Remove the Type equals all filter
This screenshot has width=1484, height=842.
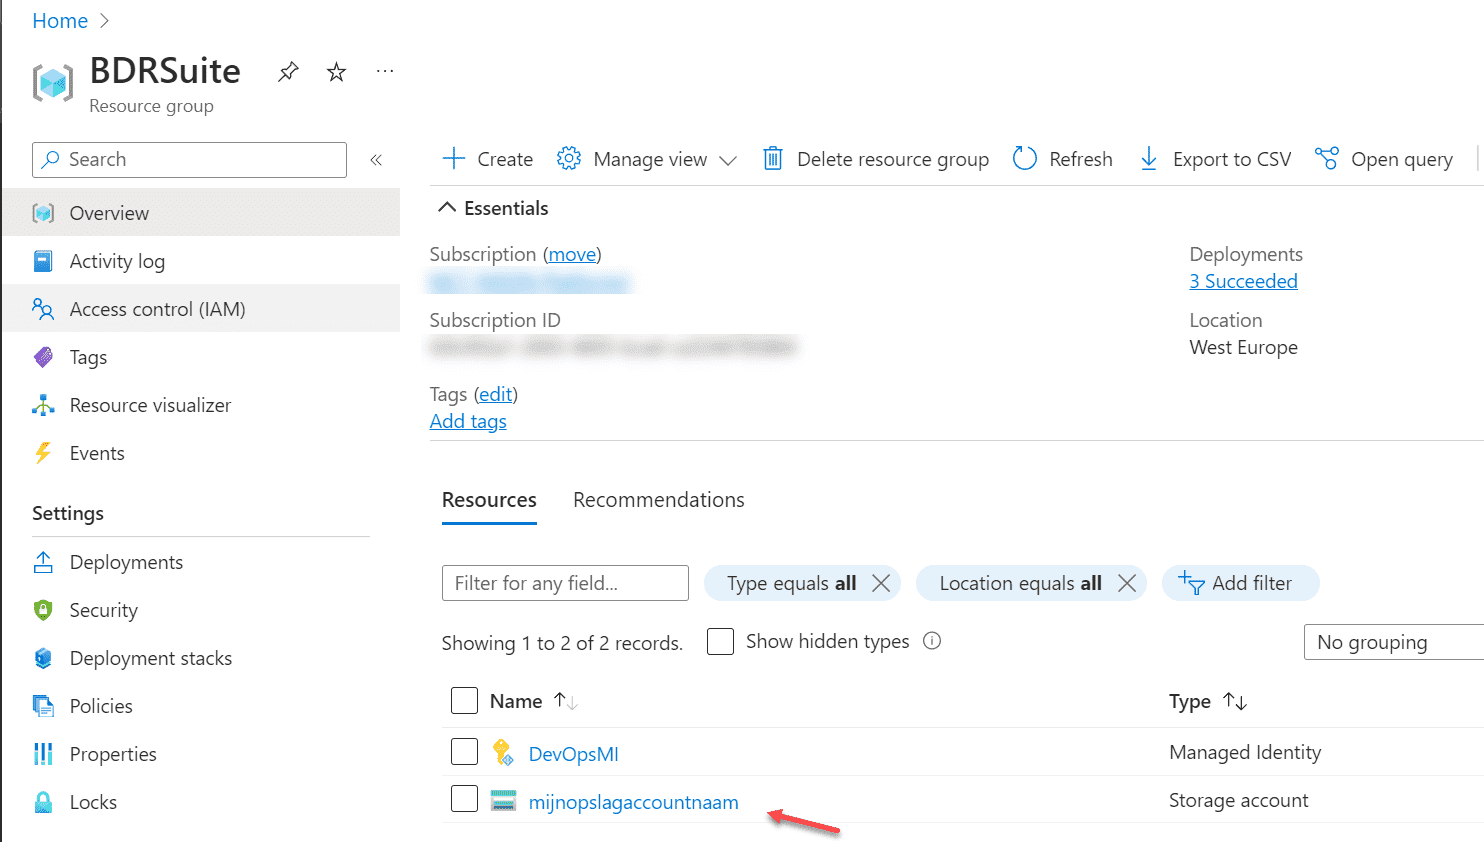click(881, 583)
